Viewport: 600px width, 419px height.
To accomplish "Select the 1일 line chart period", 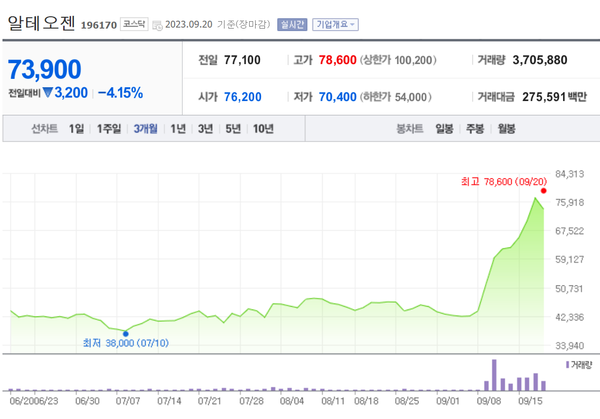I will coord(77,128).
